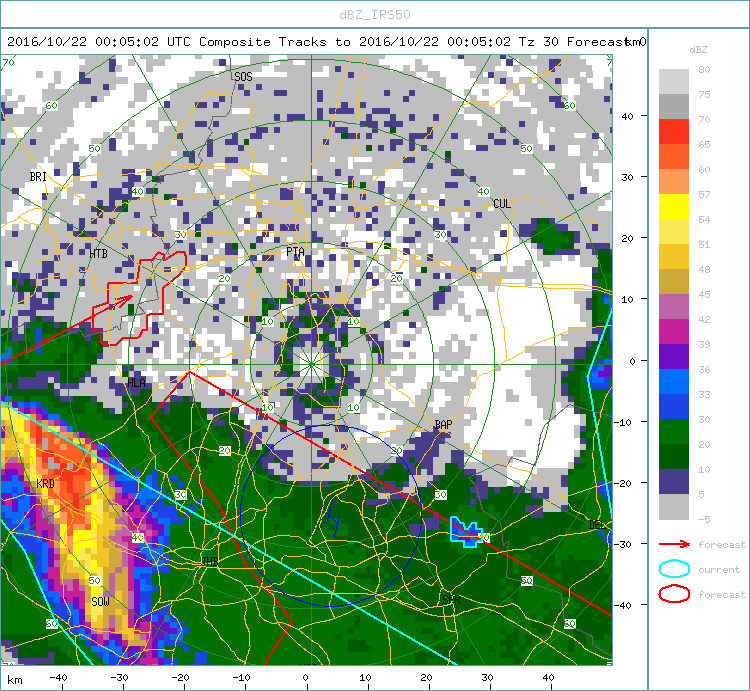
Task: Click the dark green swatch between 10 and 20 dBZ
Action: coord(673,457)
